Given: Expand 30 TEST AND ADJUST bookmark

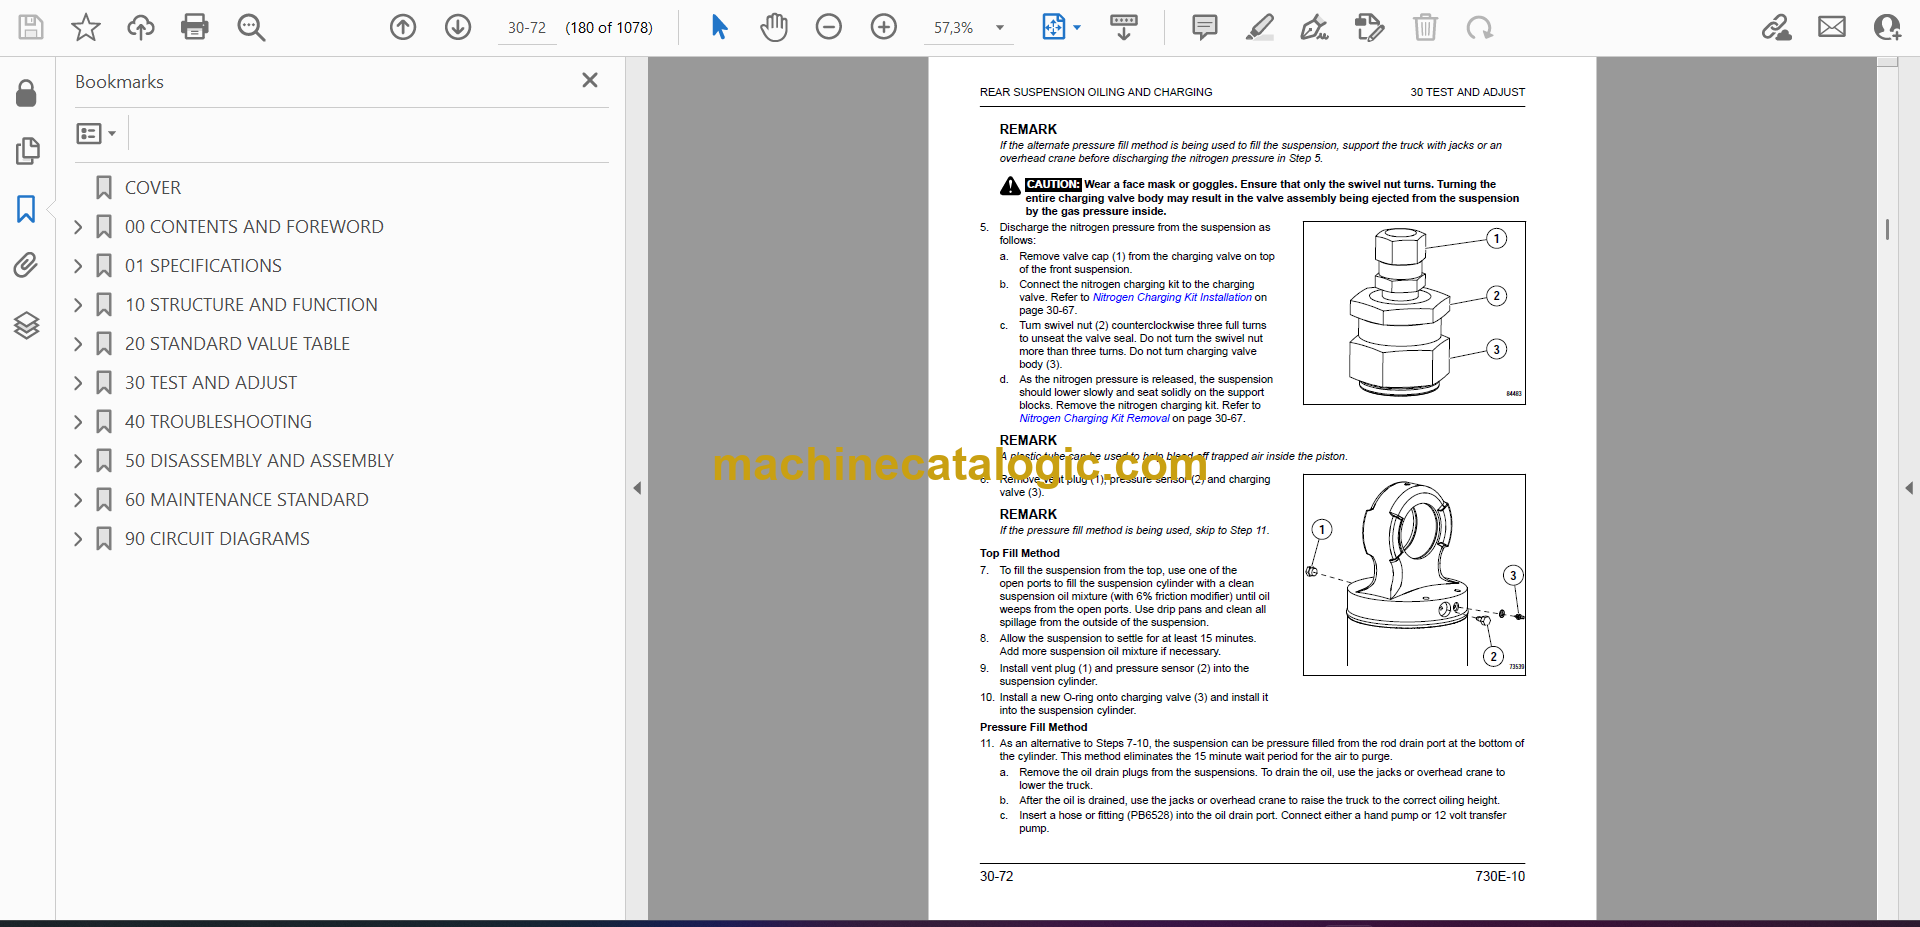Looking at the screenshot, I should pos(78,383).
